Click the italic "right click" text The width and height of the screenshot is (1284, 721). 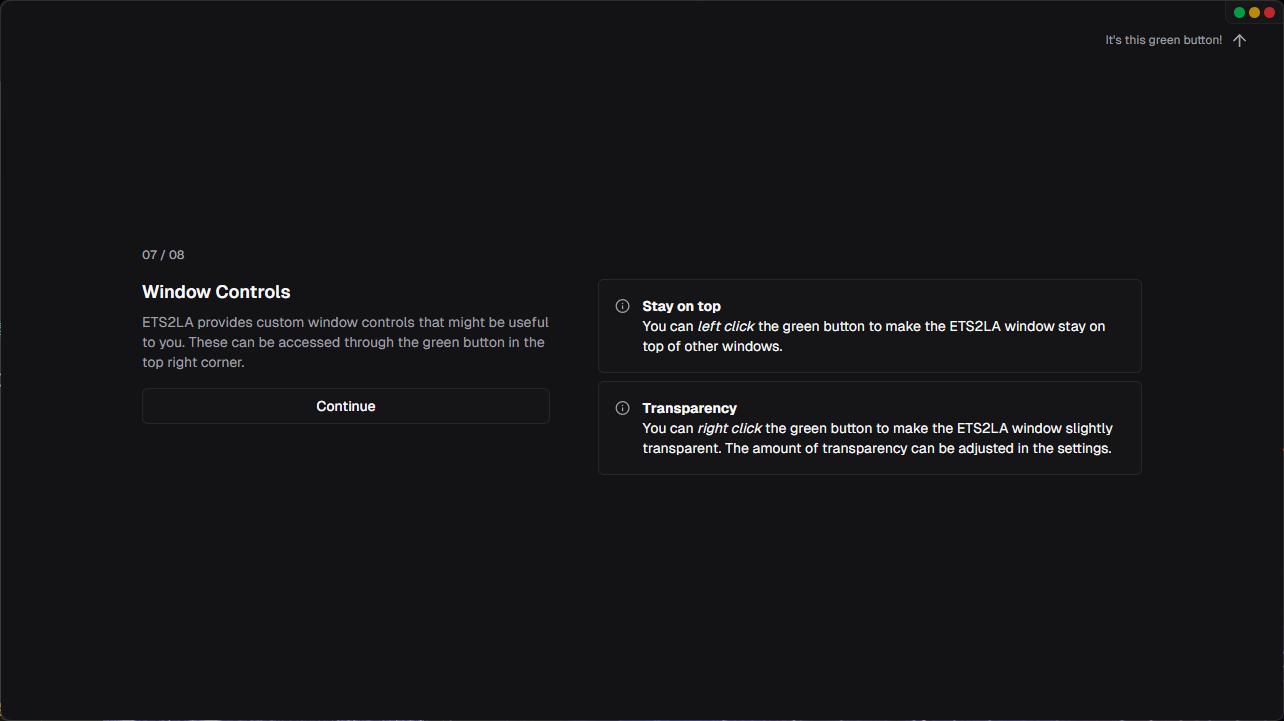(729, 428)
